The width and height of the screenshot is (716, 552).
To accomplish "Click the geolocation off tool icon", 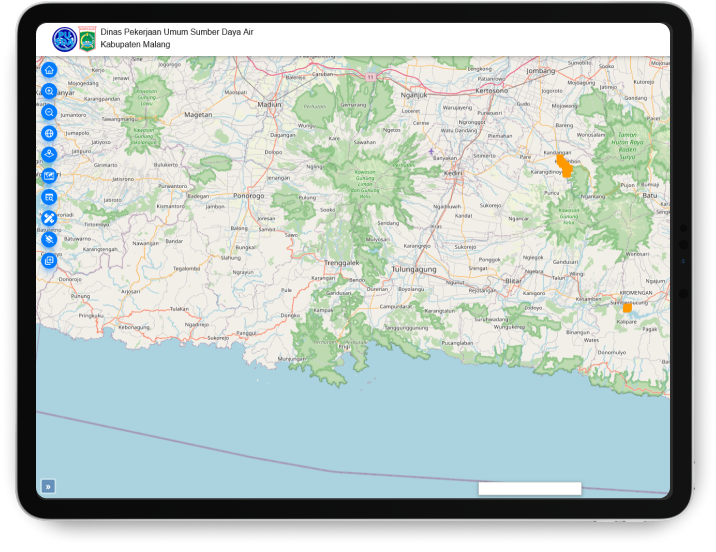I will [49, 239].
